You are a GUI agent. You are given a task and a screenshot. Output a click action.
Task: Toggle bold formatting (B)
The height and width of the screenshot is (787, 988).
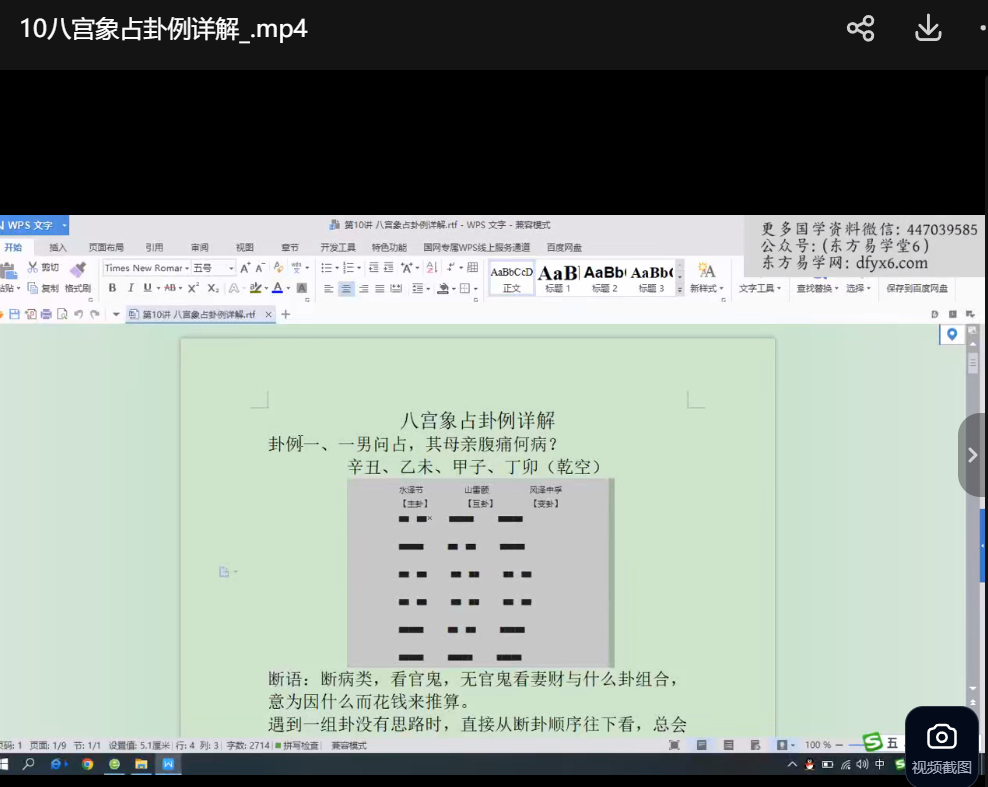[112, 288]
